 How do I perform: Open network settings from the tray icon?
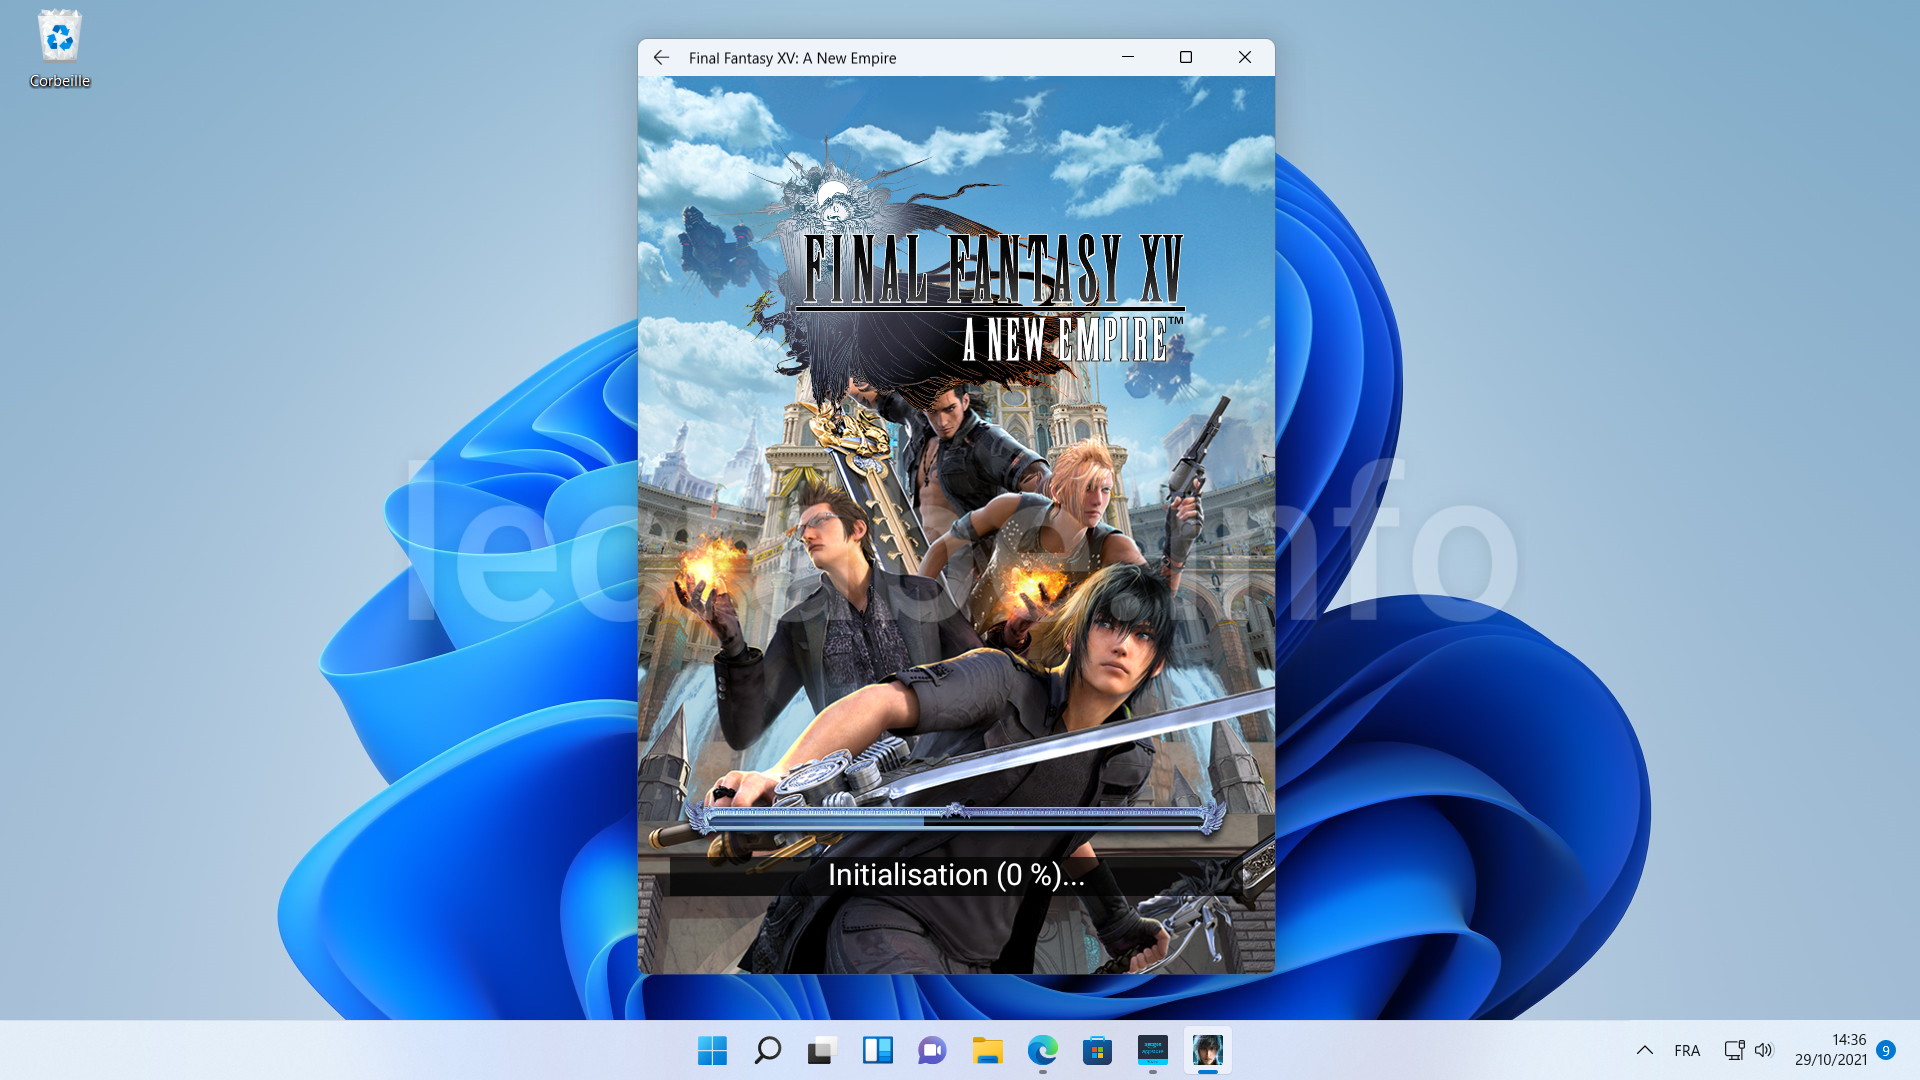pyautogui.click(x=1734, y=1050)
